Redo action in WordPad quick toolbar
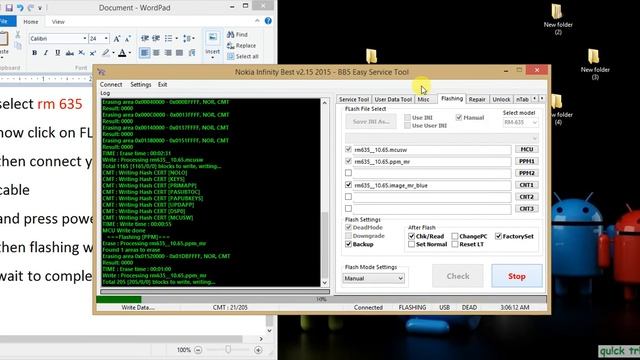 click(31, 8)
